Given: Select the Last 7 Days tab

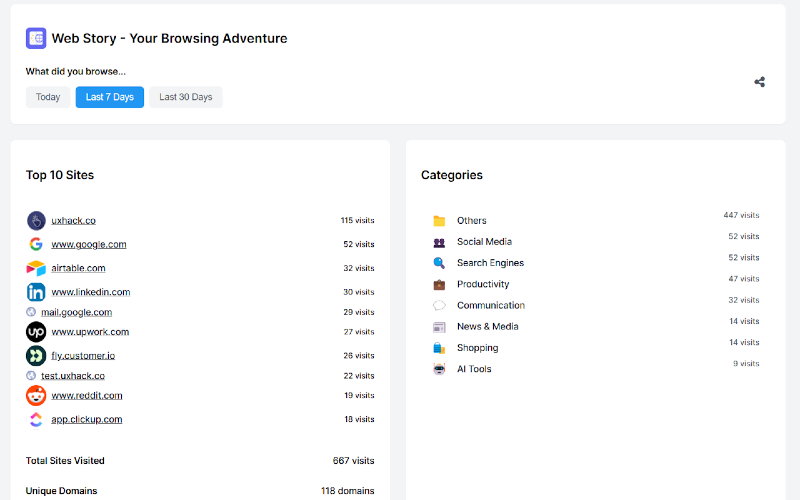Looking at the screenshot, I should pyautogui.click(x=110, y=97).
